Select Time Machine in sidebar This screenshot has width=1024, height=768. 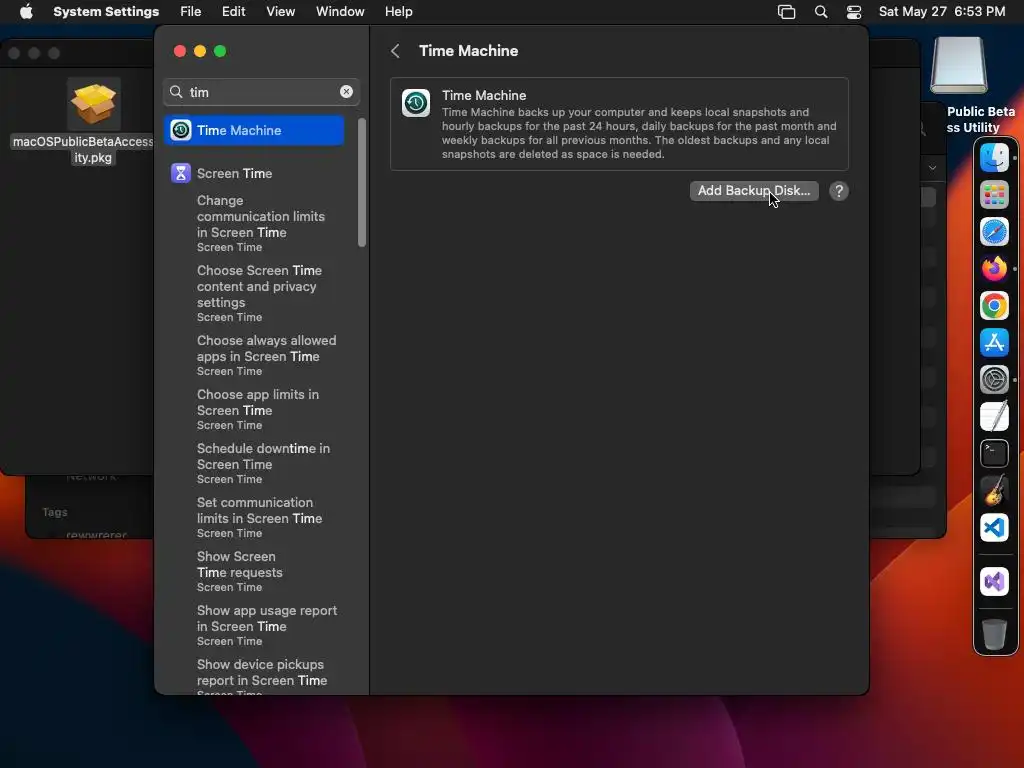(x=254, y=130)
